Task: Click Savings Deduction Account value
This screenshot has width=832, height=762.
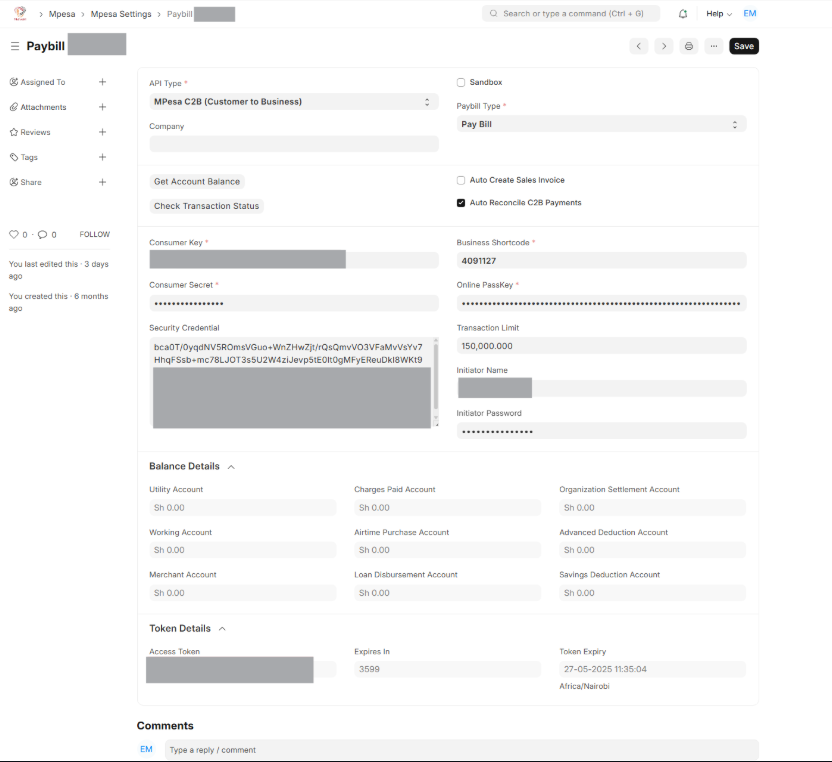Action: pos(652,593)
